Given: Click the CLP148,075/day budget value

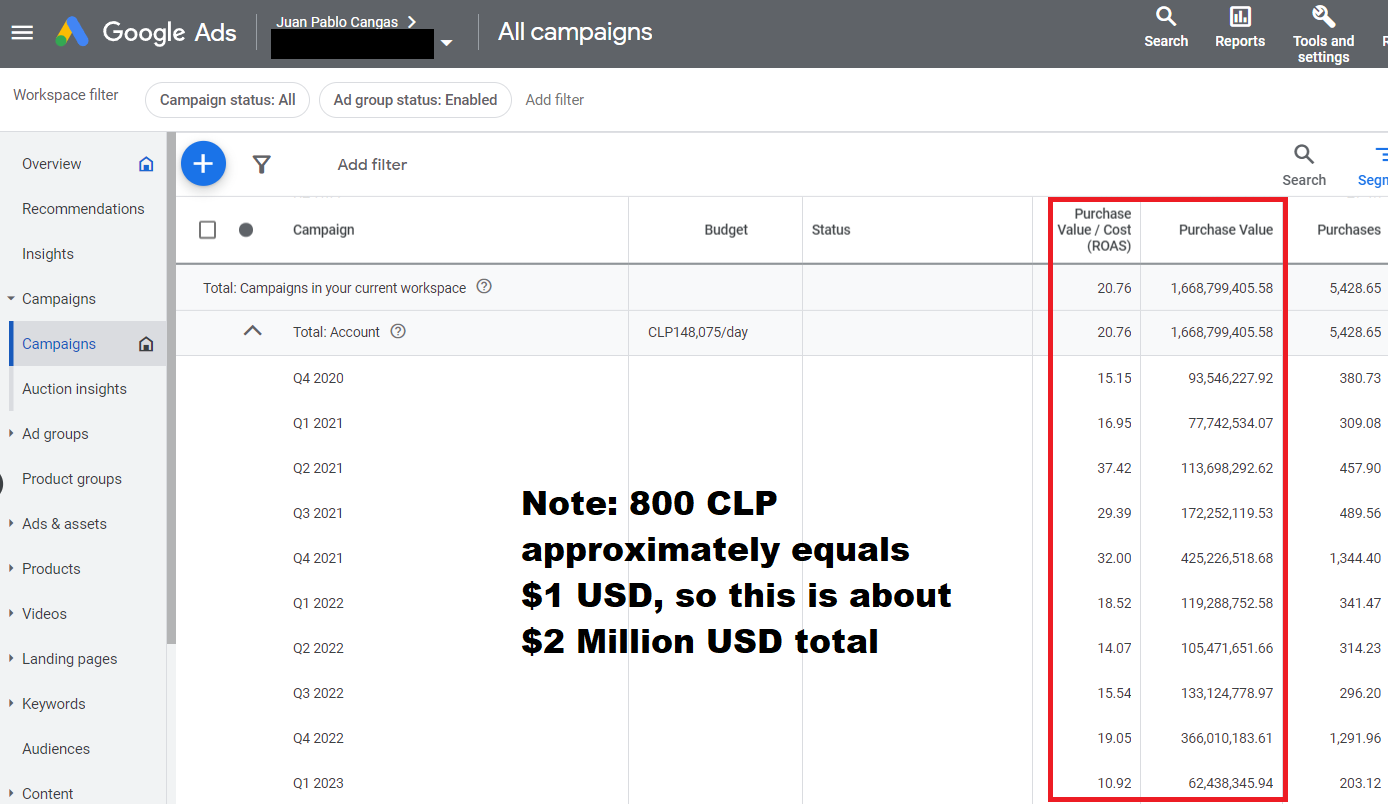Looking at the screenshot, I should coord(698,332).
